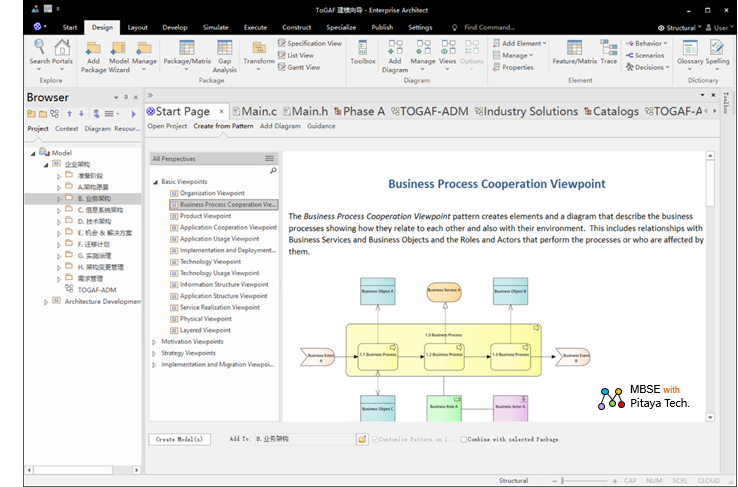Open the Transform tool
The width and height of the screenshot is (738, 487).
point(259,48)
